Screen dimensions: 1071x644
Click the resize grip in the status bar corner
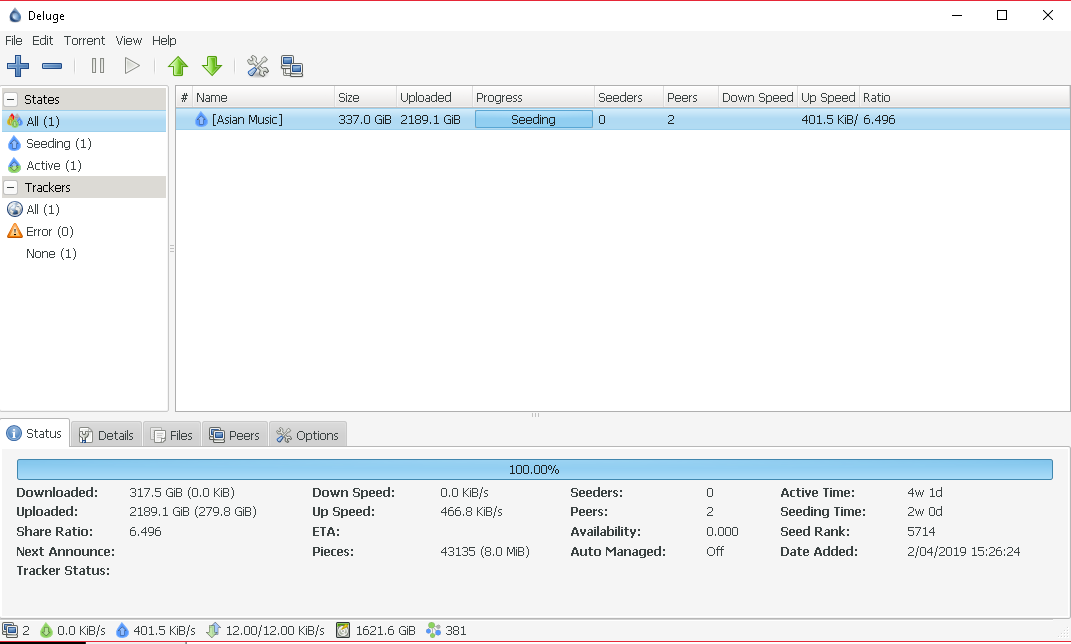[1063, 632]
